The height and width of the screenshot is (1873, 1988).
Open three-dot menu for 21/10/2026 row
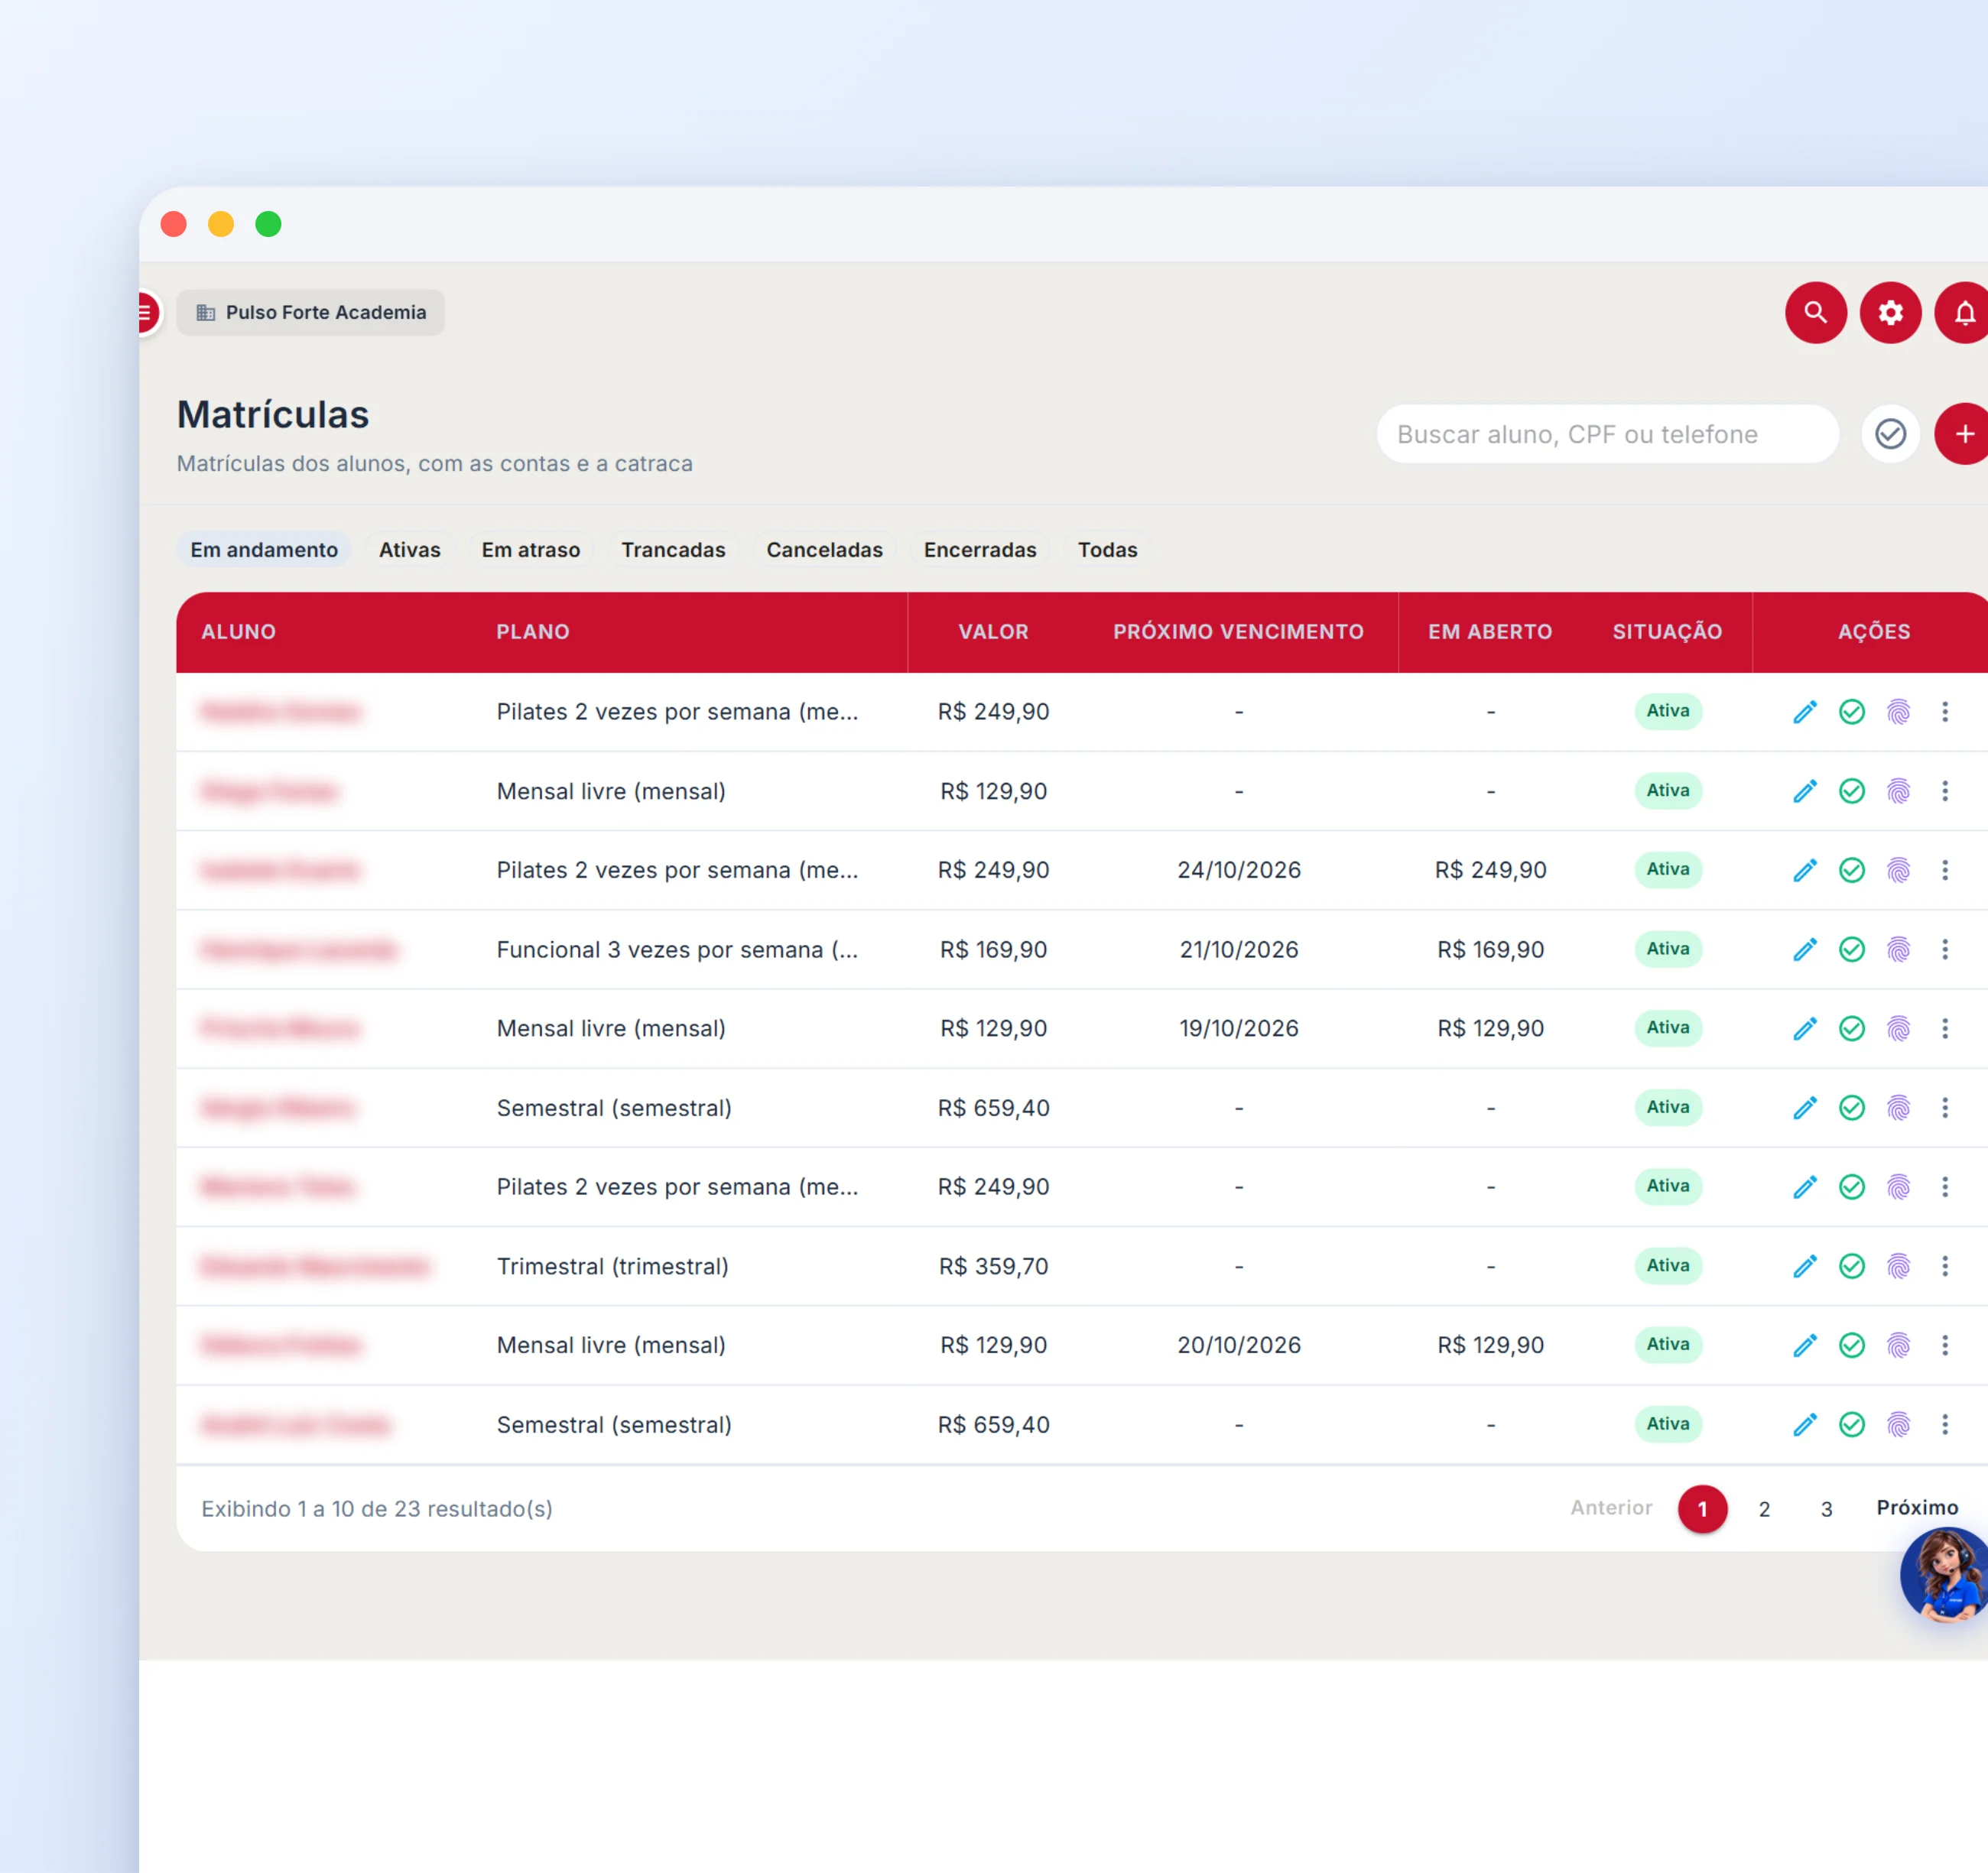(x=1944, y=949)
